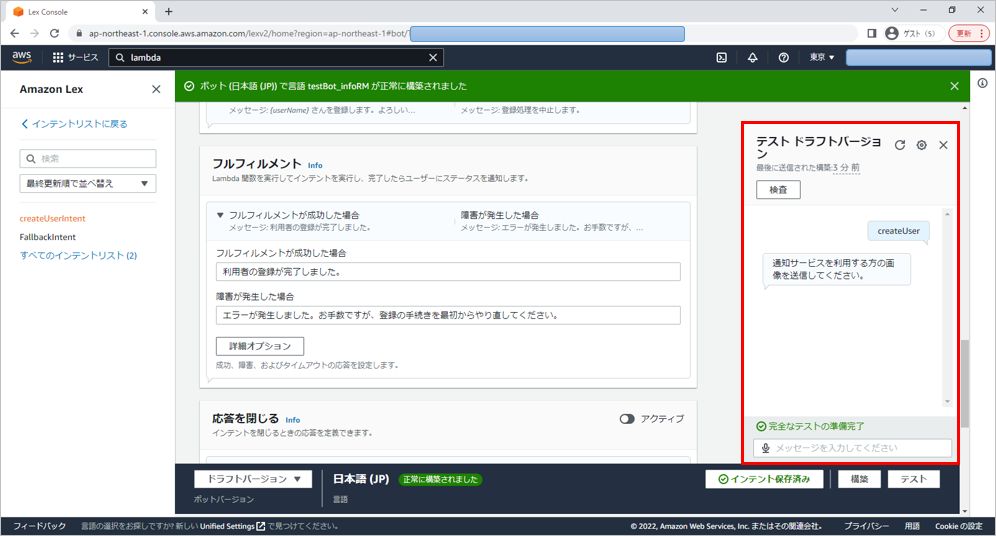Close the test draft version panel
The width and height of the screenshot is (996, 536).
pos(943,145)
